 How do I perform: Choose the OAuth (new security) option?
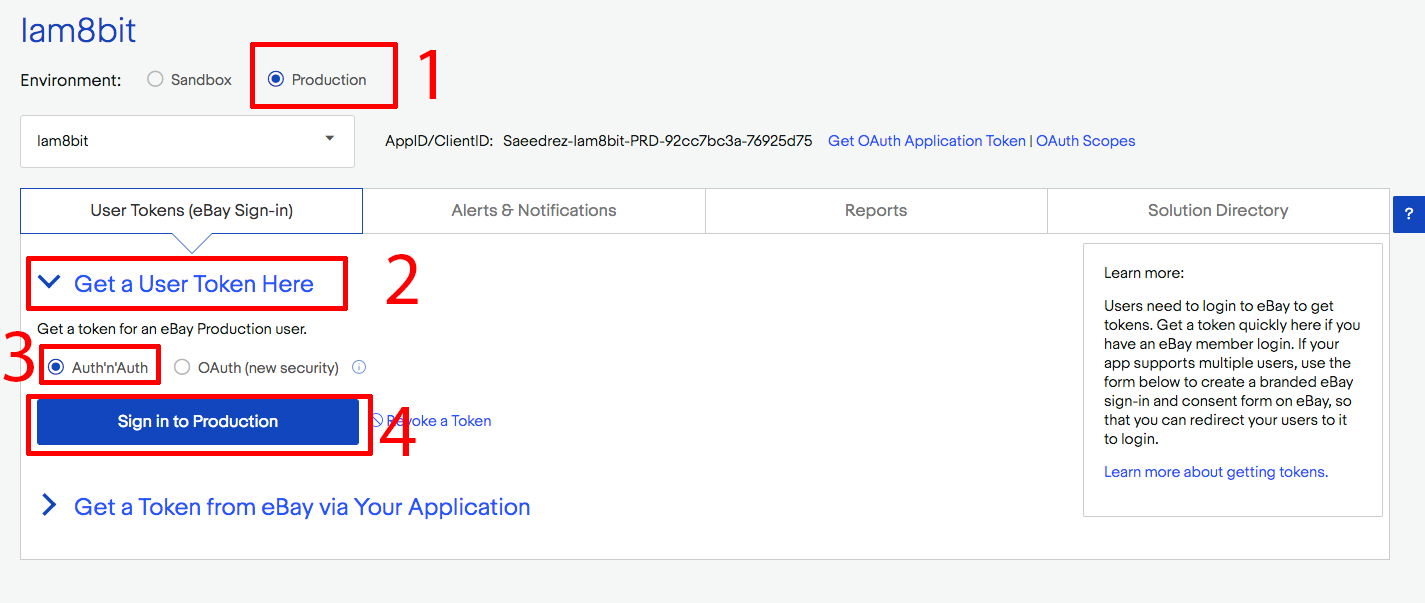(182, 368)
